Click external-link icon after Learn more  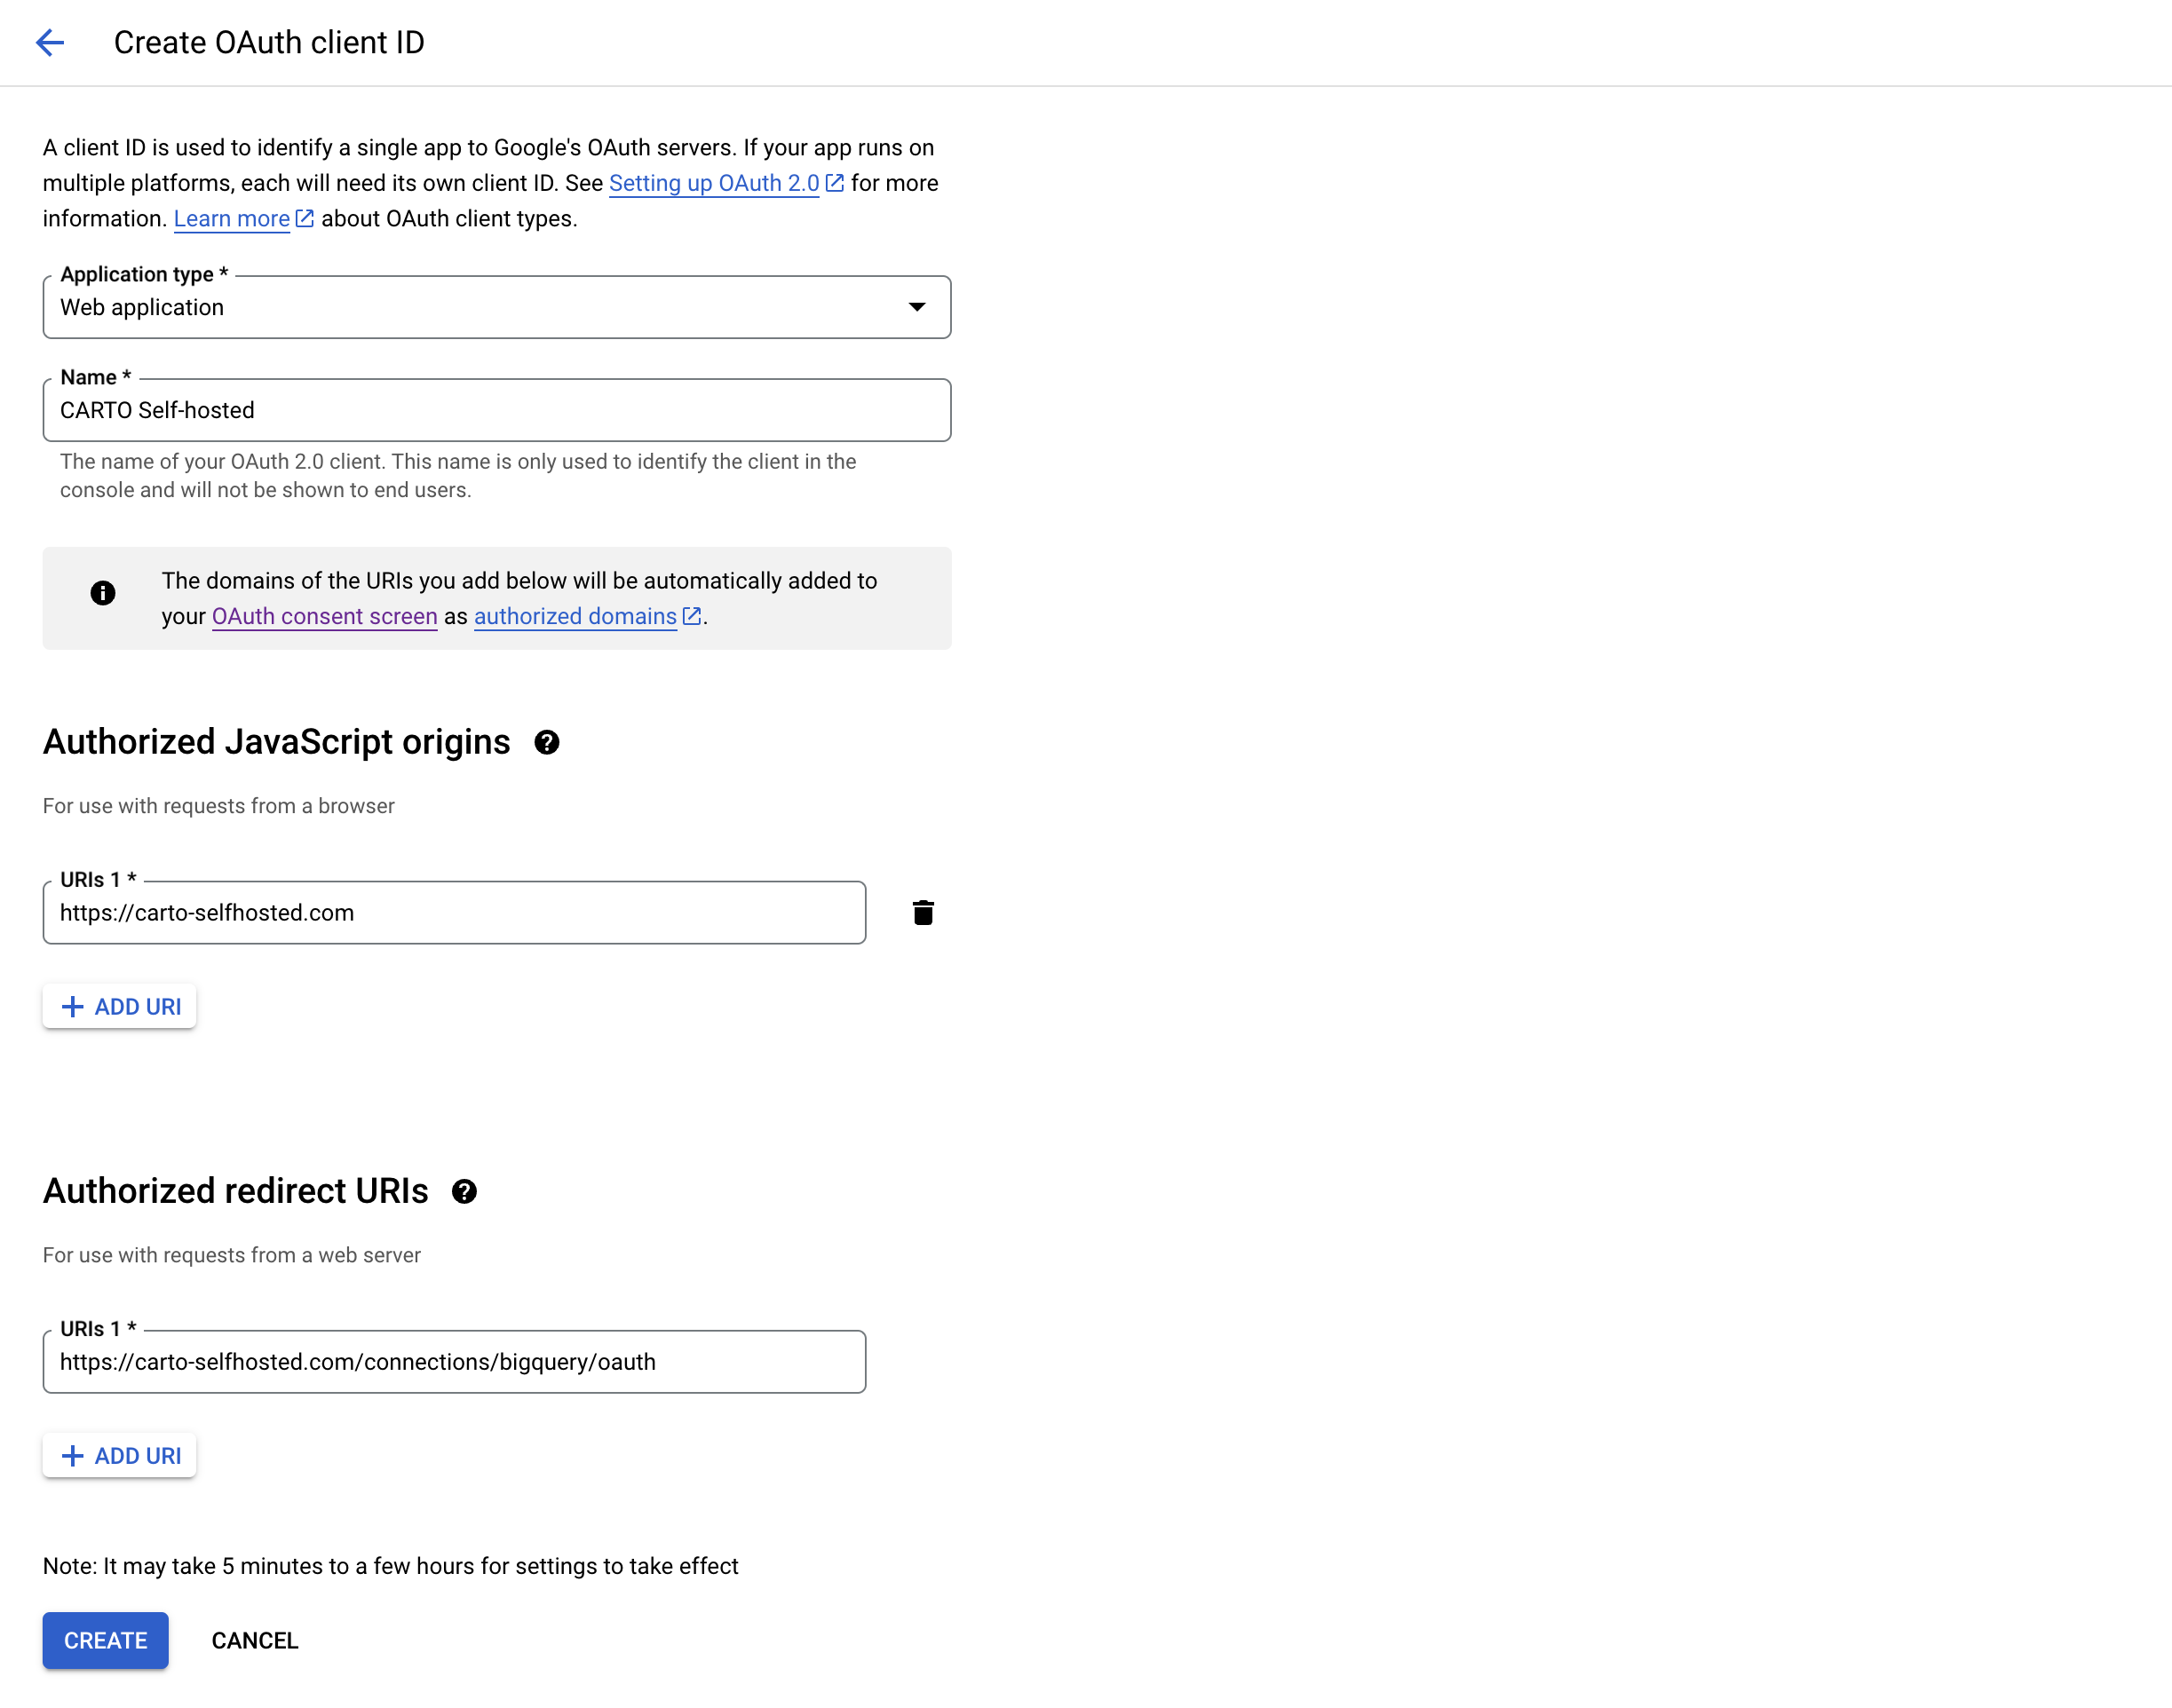click(x=305, y=218)
